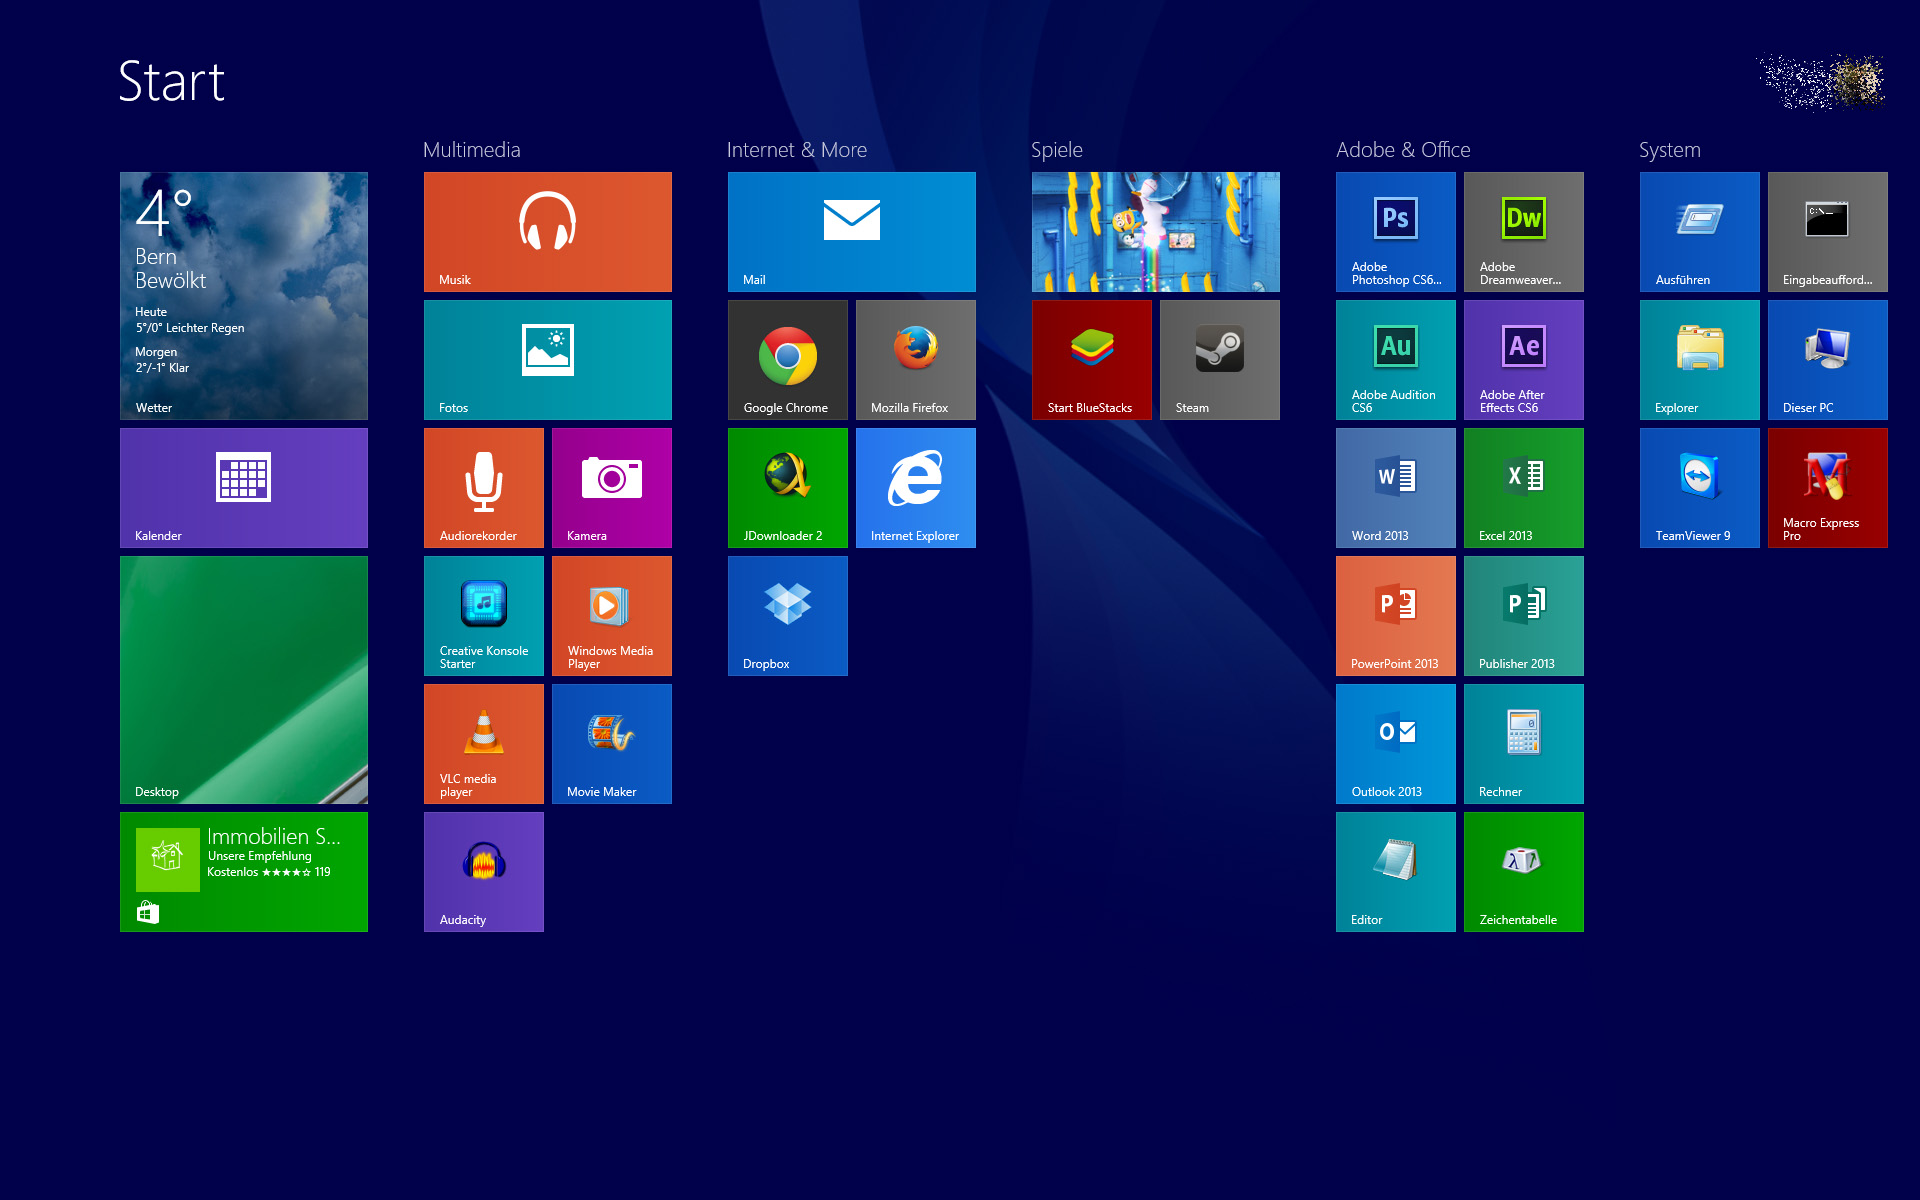
Task: Launch Start BlueStacks tile
Action: point(1091,360)
